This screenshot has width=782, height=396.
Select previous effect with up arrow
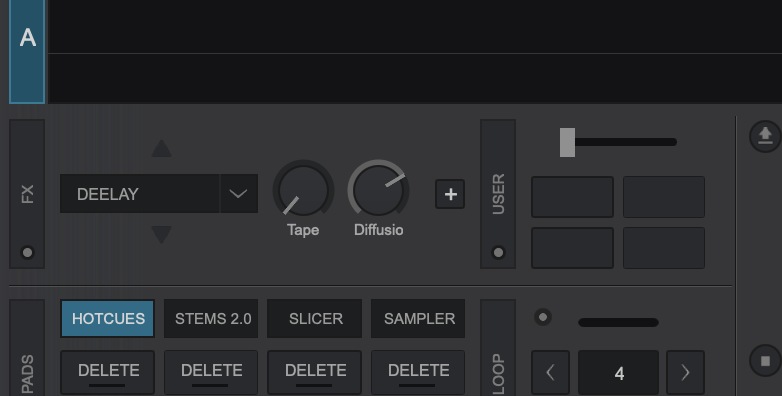(162, 149)
